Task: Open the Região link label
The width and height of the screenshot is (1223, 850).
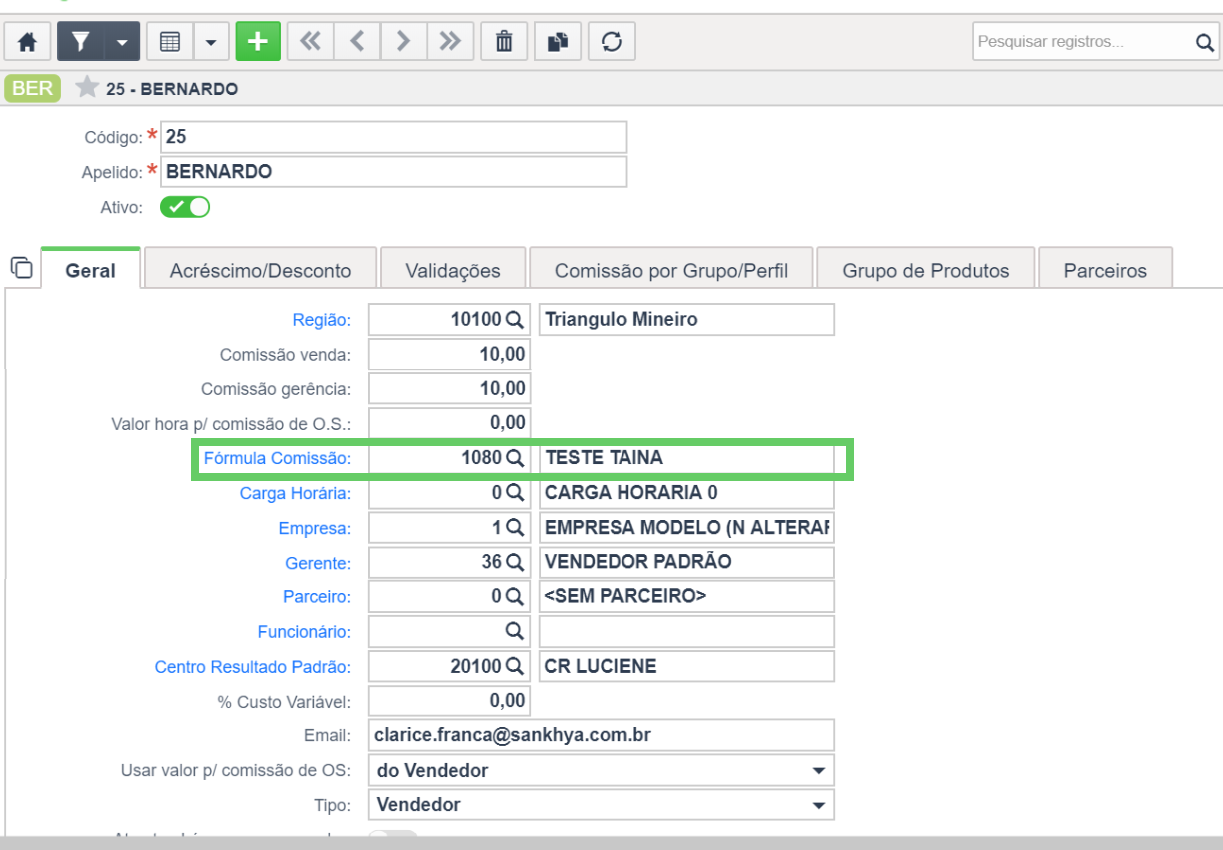Action: coord(321,320)
